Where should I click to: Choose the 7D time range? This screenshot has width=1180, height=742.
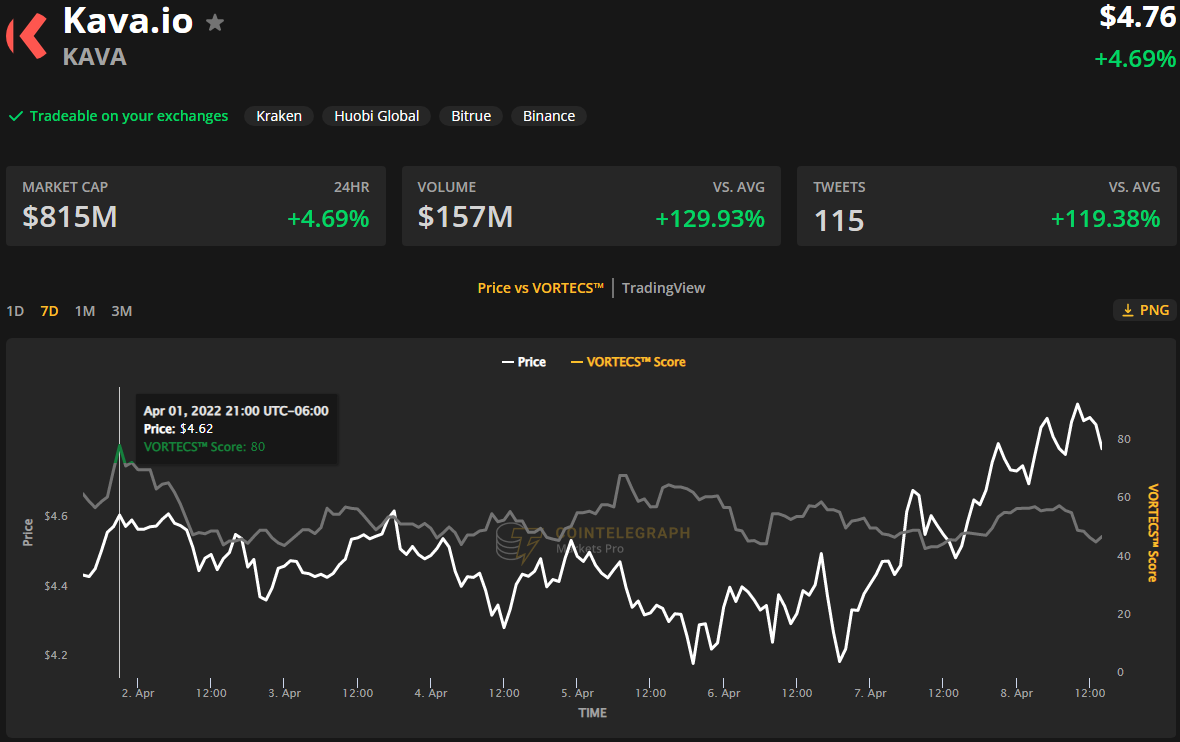[49, 311]
